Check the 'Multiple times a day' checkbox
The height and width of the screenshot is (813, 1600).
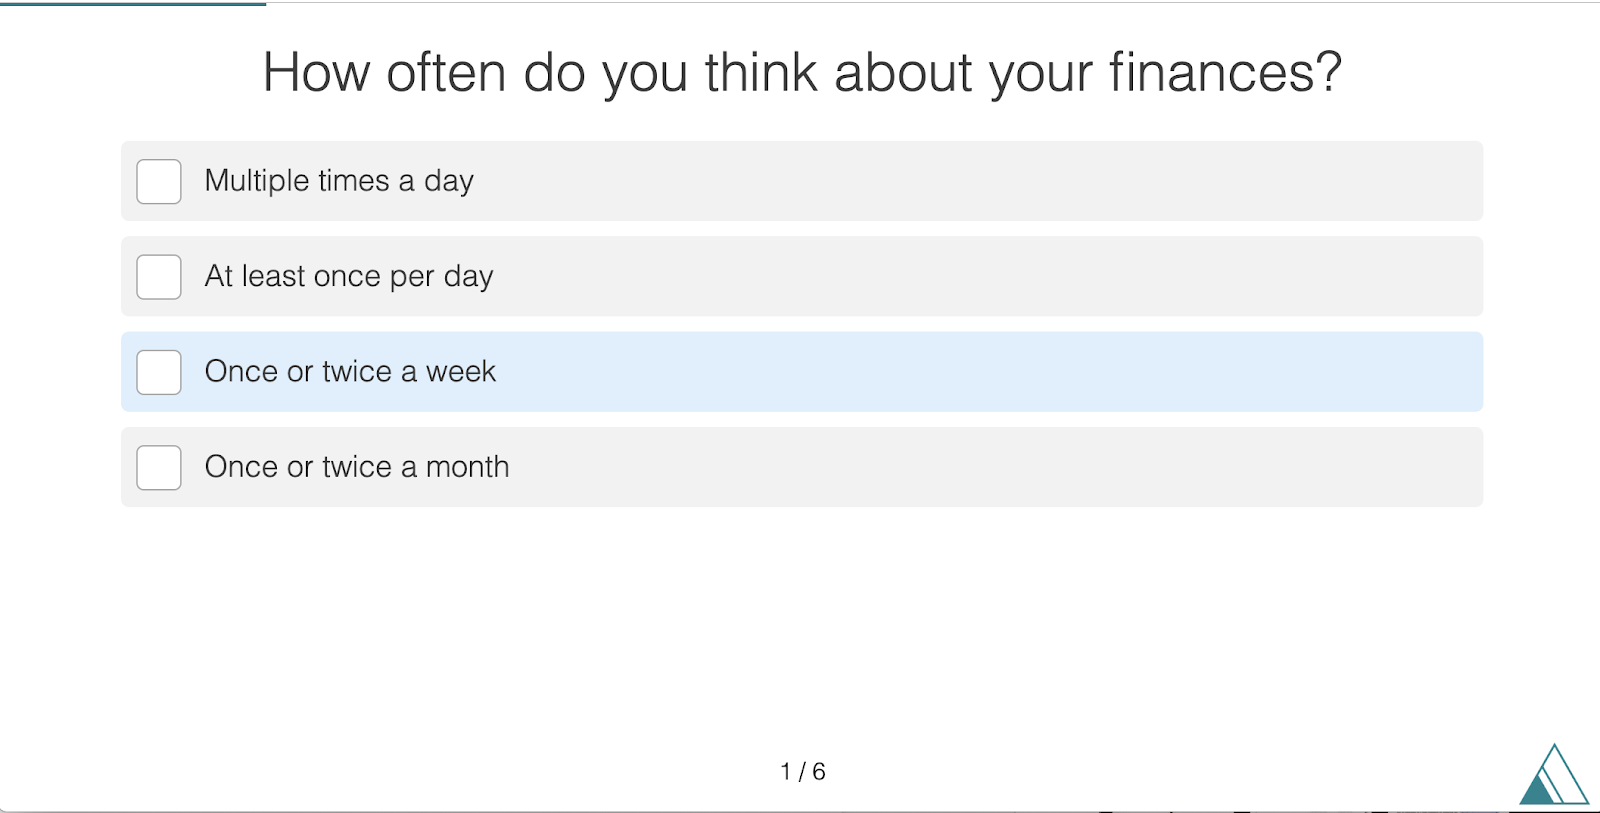[159, 181]
